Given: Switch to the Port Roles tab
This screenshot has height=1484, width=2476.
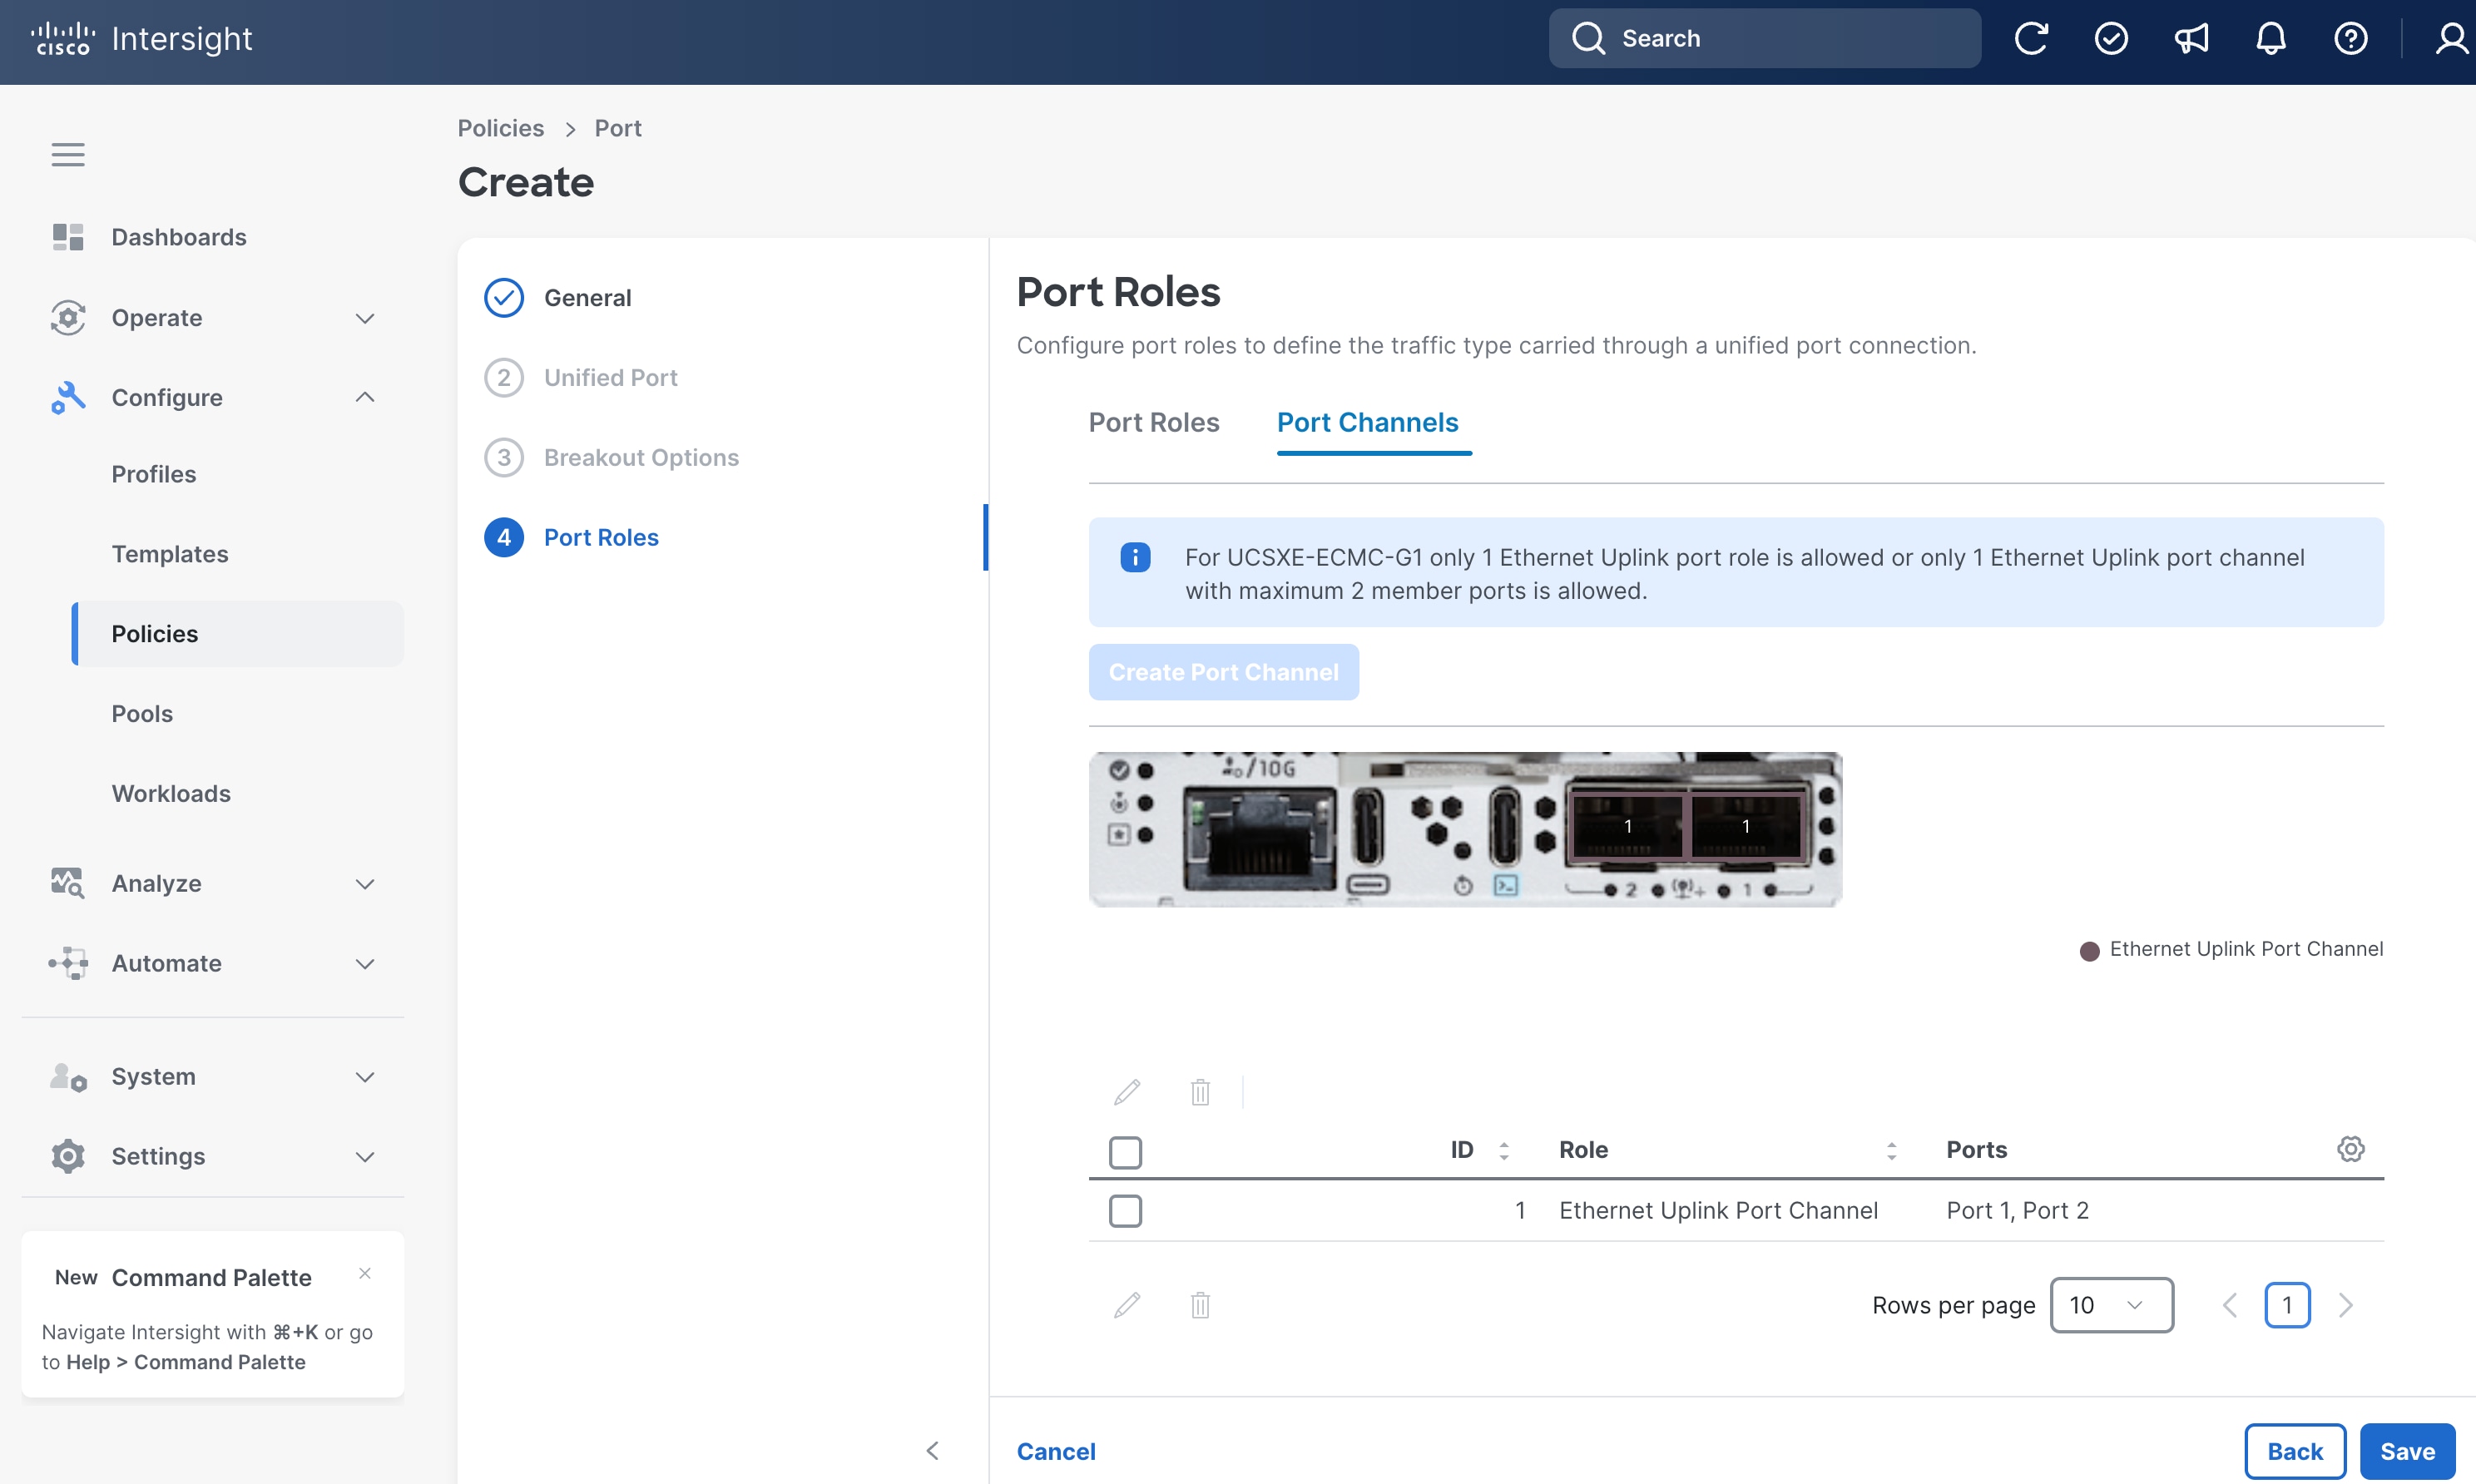Looking at the screenshot, I should tap(1154, 422).
